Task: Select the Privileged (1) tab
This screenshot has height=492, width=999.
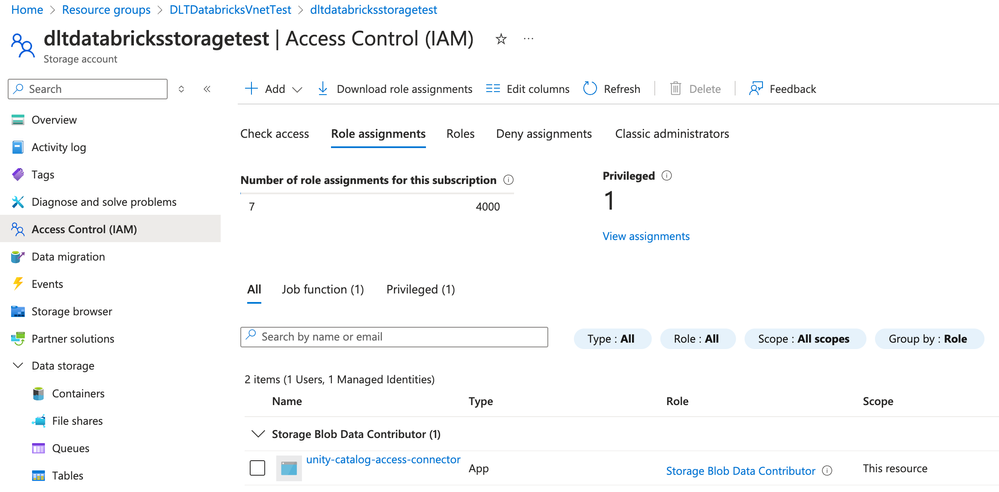Action: pyautogui.click(x=420, y=289)
